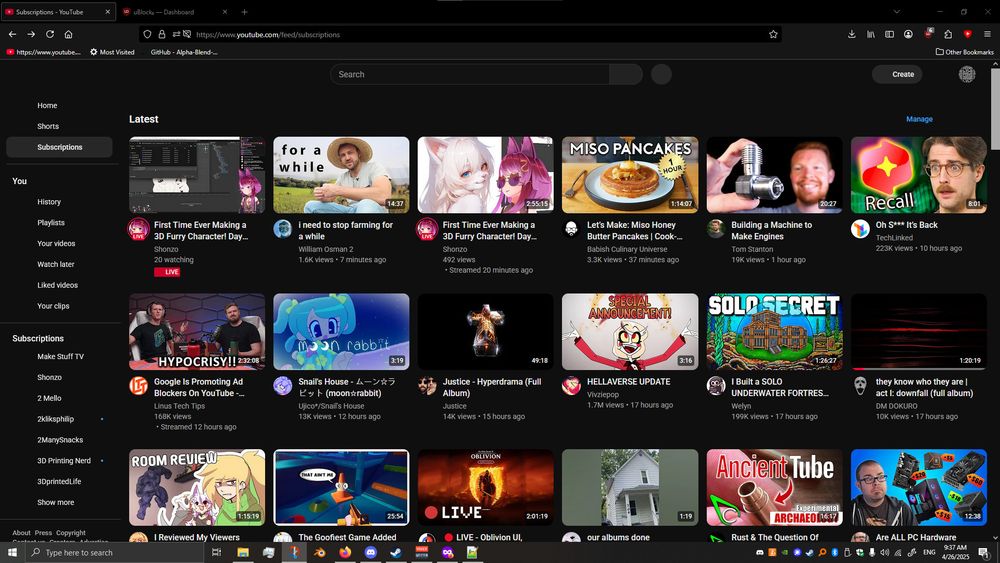This screenshot has height=563, width=1000.
Task: Open File Explorer from the taskbar
Action: [x=243, y=552]
